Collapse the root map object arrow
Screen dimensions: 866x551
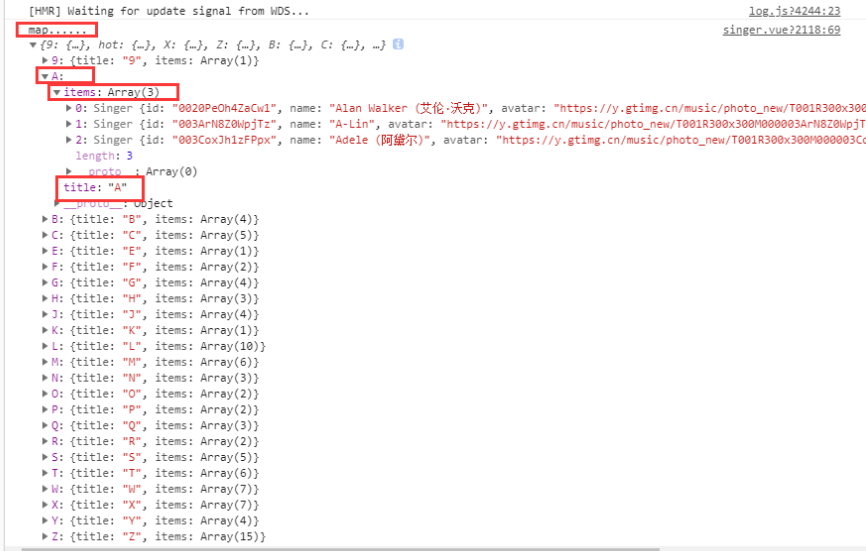click(x=33, y=45)
